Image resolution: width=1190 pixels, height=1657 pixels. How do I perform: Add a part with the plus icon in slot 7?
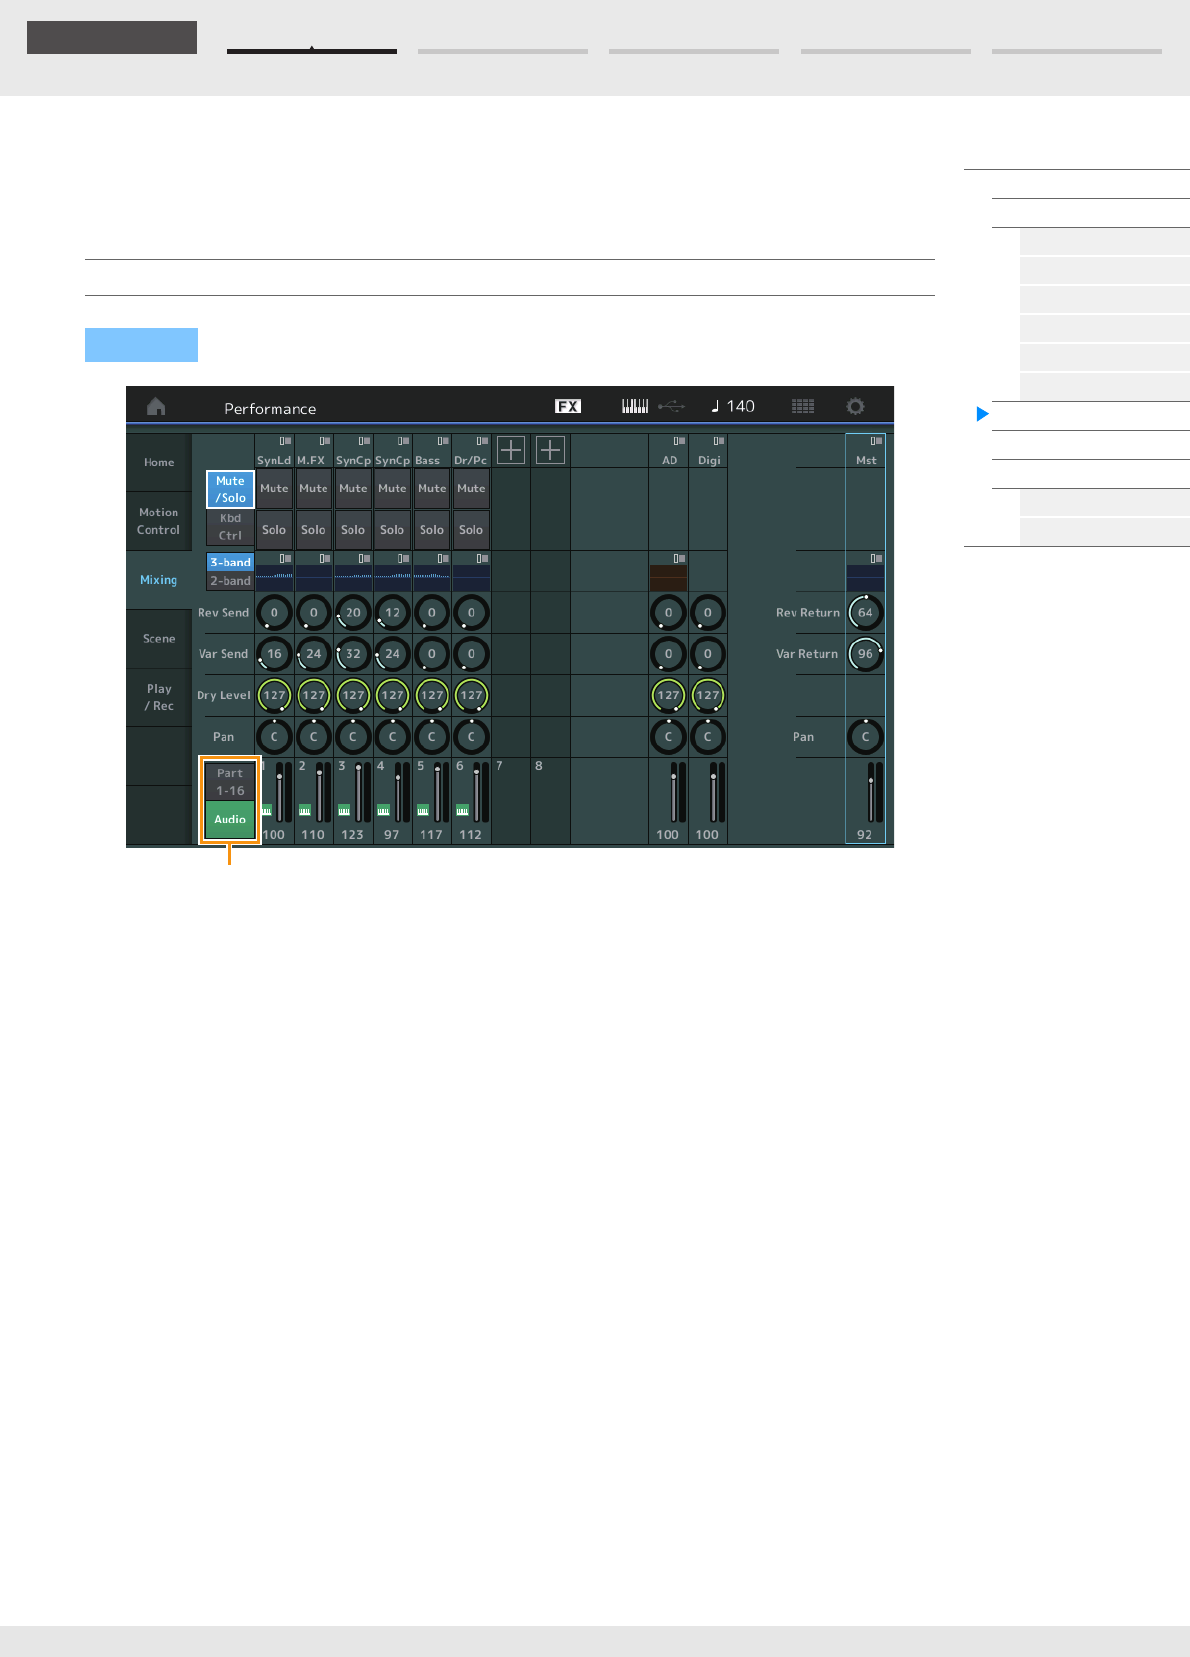pos(511,450)
